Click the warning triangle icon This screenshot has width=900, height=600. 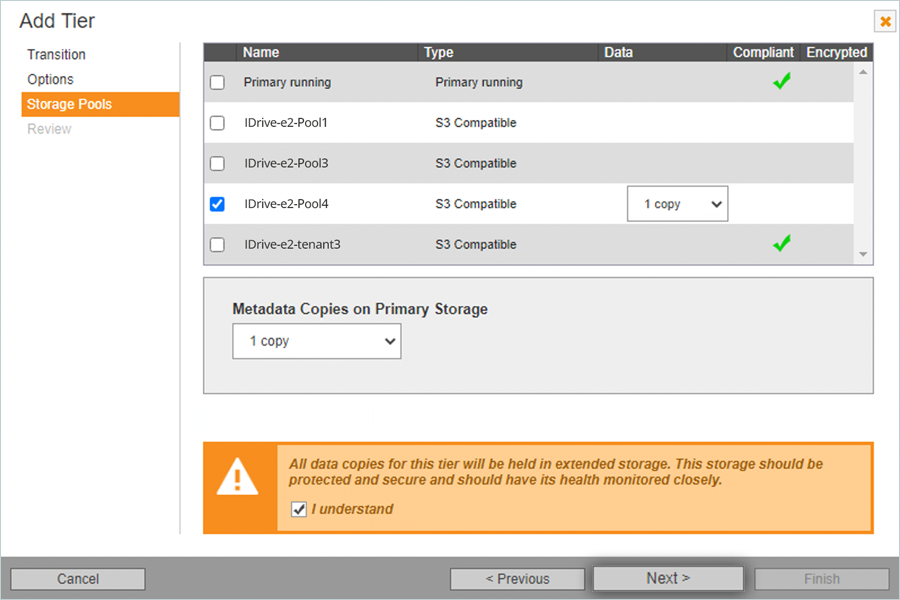coord(238,479)
